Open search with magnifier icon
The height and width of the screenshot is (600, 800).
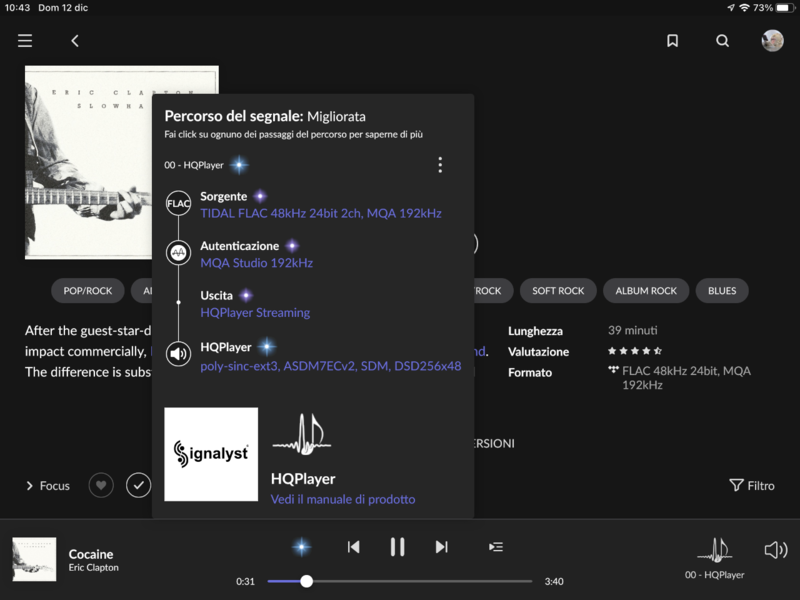[x=722, y=41]
